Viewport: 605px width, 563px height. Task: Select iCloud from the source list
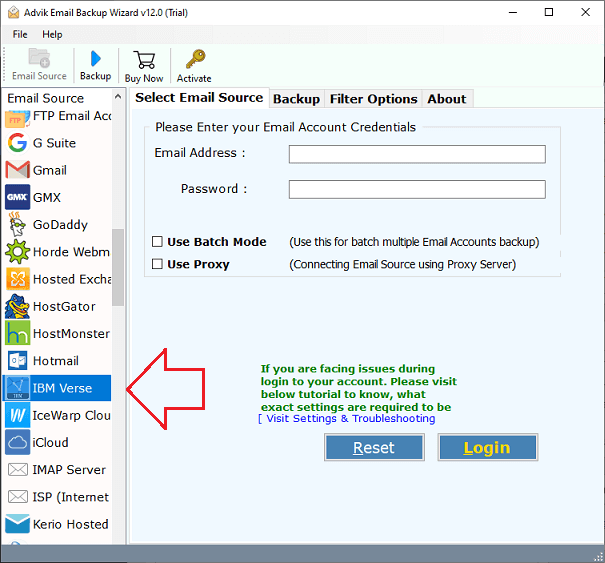pyautogui.click(x=50, y=442)
